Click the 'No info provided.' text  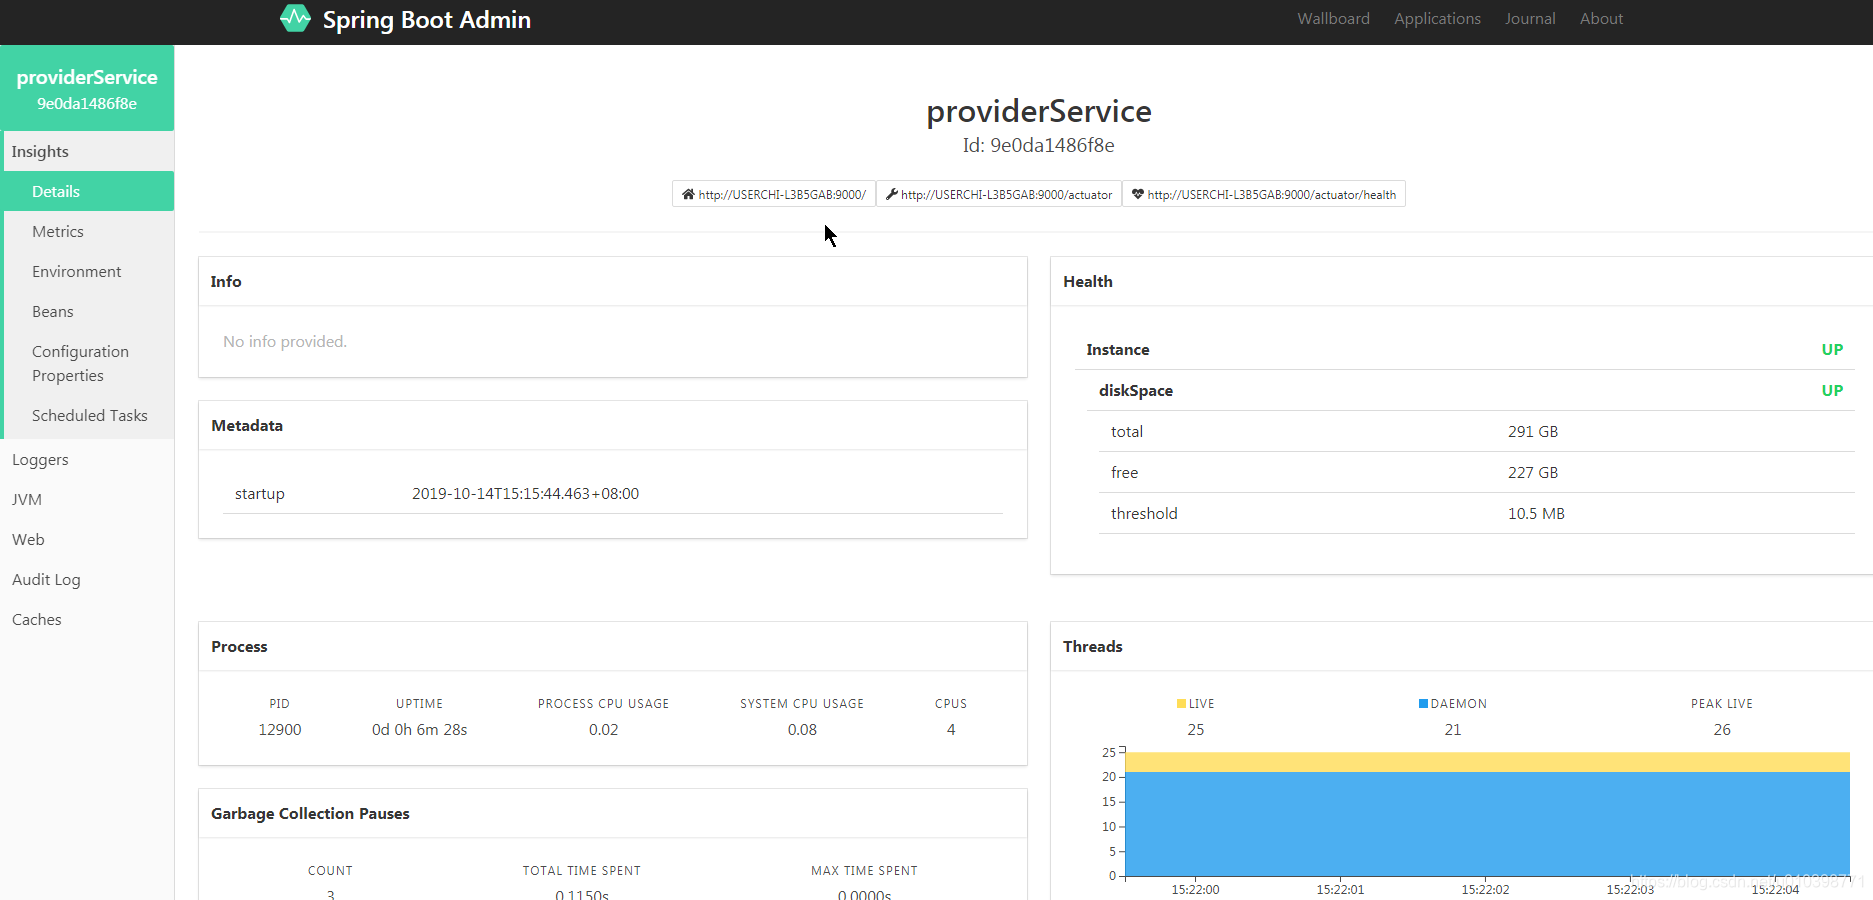(x=285, y=341)
